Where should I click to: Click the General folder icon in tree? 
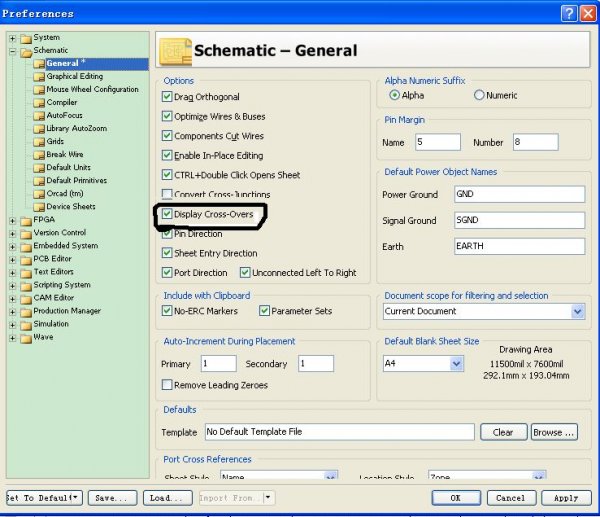click(39, 64)
